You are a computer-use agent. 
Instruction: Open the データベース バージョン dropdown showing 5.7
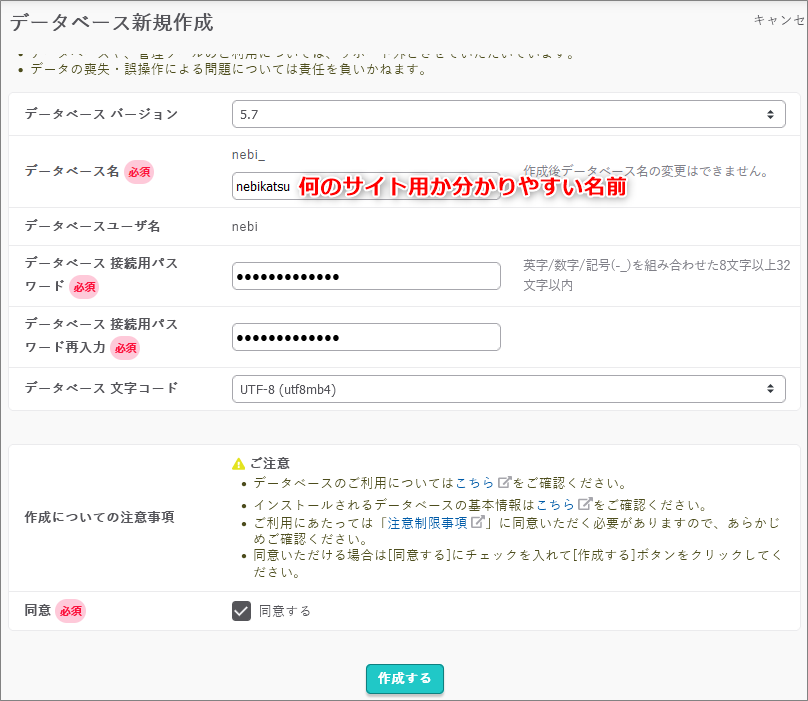pos(508,115)
